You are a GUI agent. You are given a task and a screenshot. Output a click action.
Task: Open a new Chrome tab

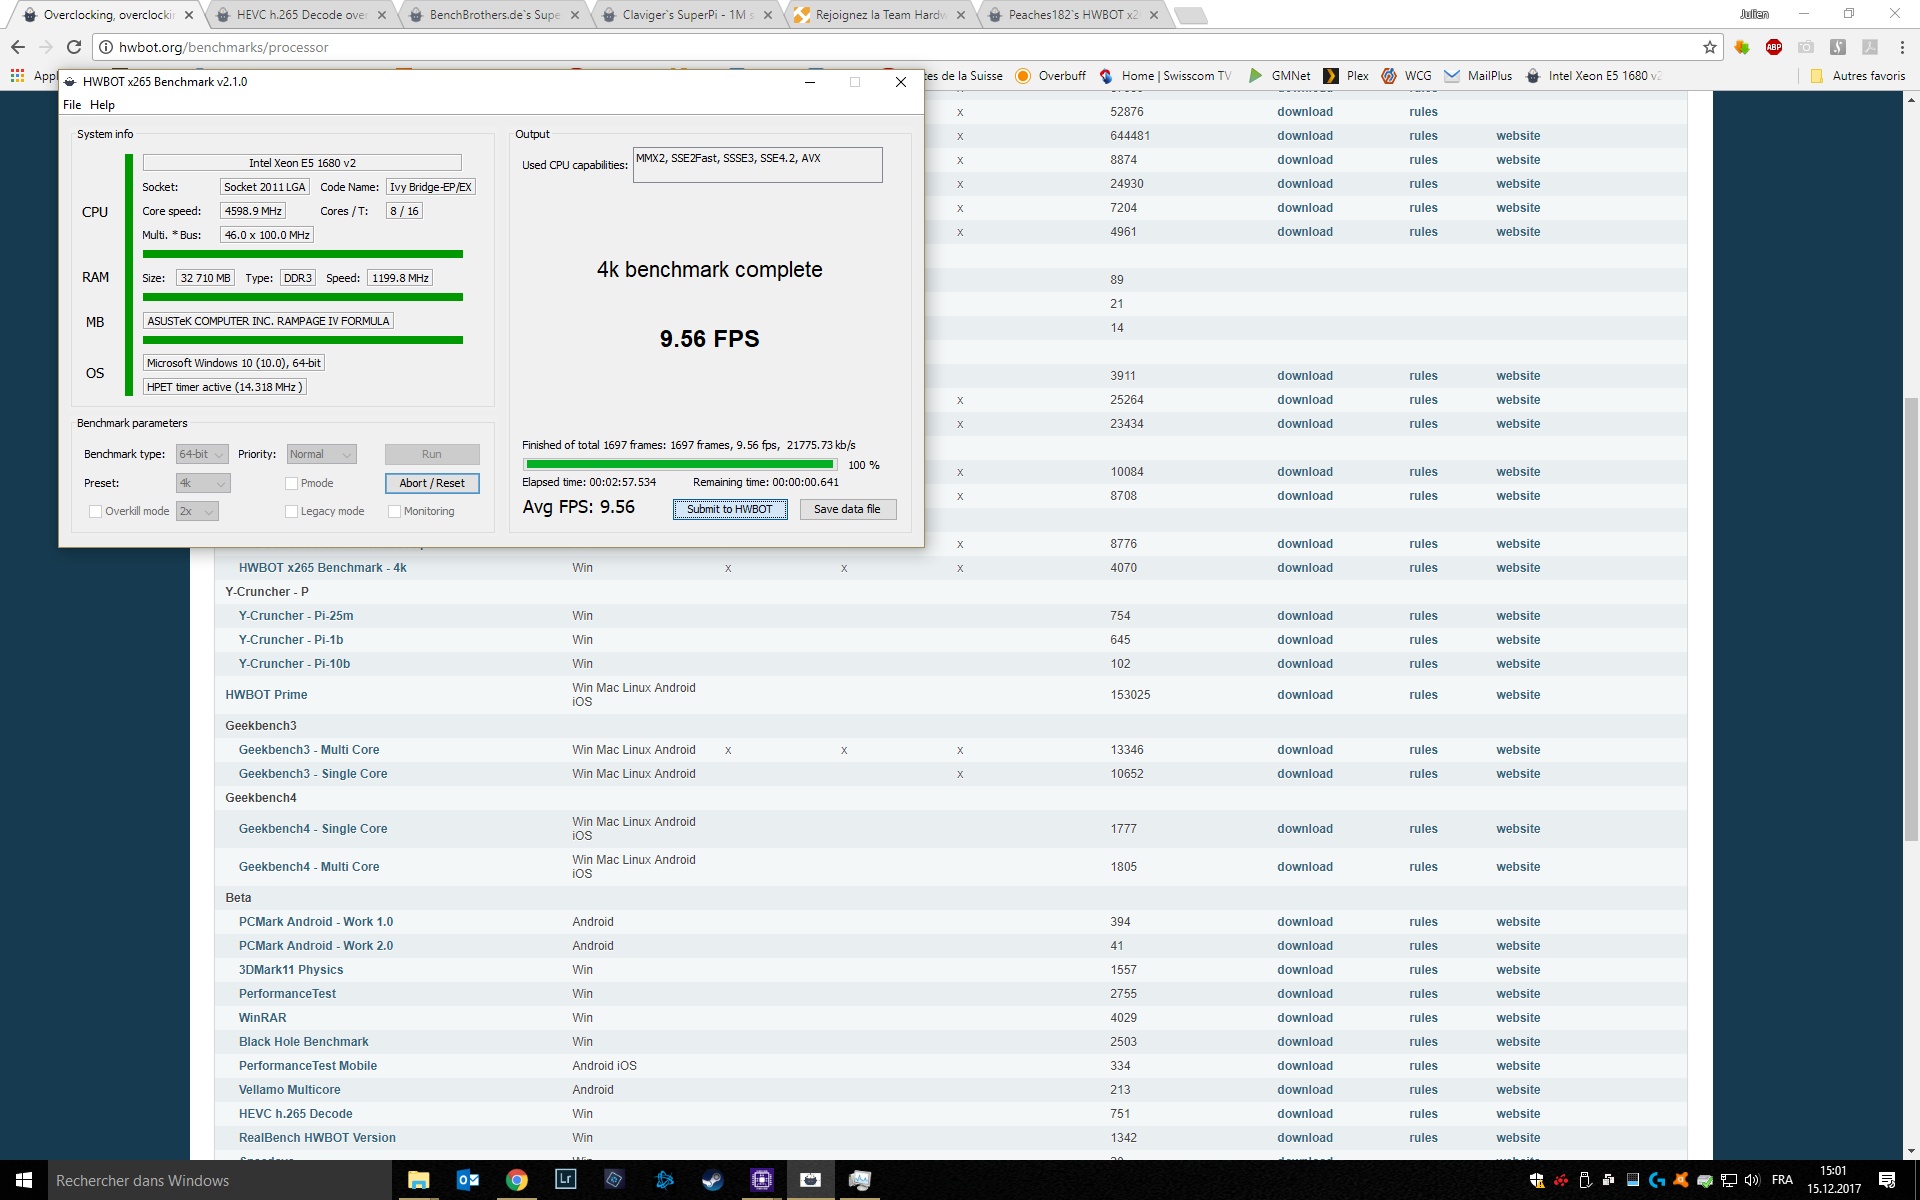(x=1190, y=15)
